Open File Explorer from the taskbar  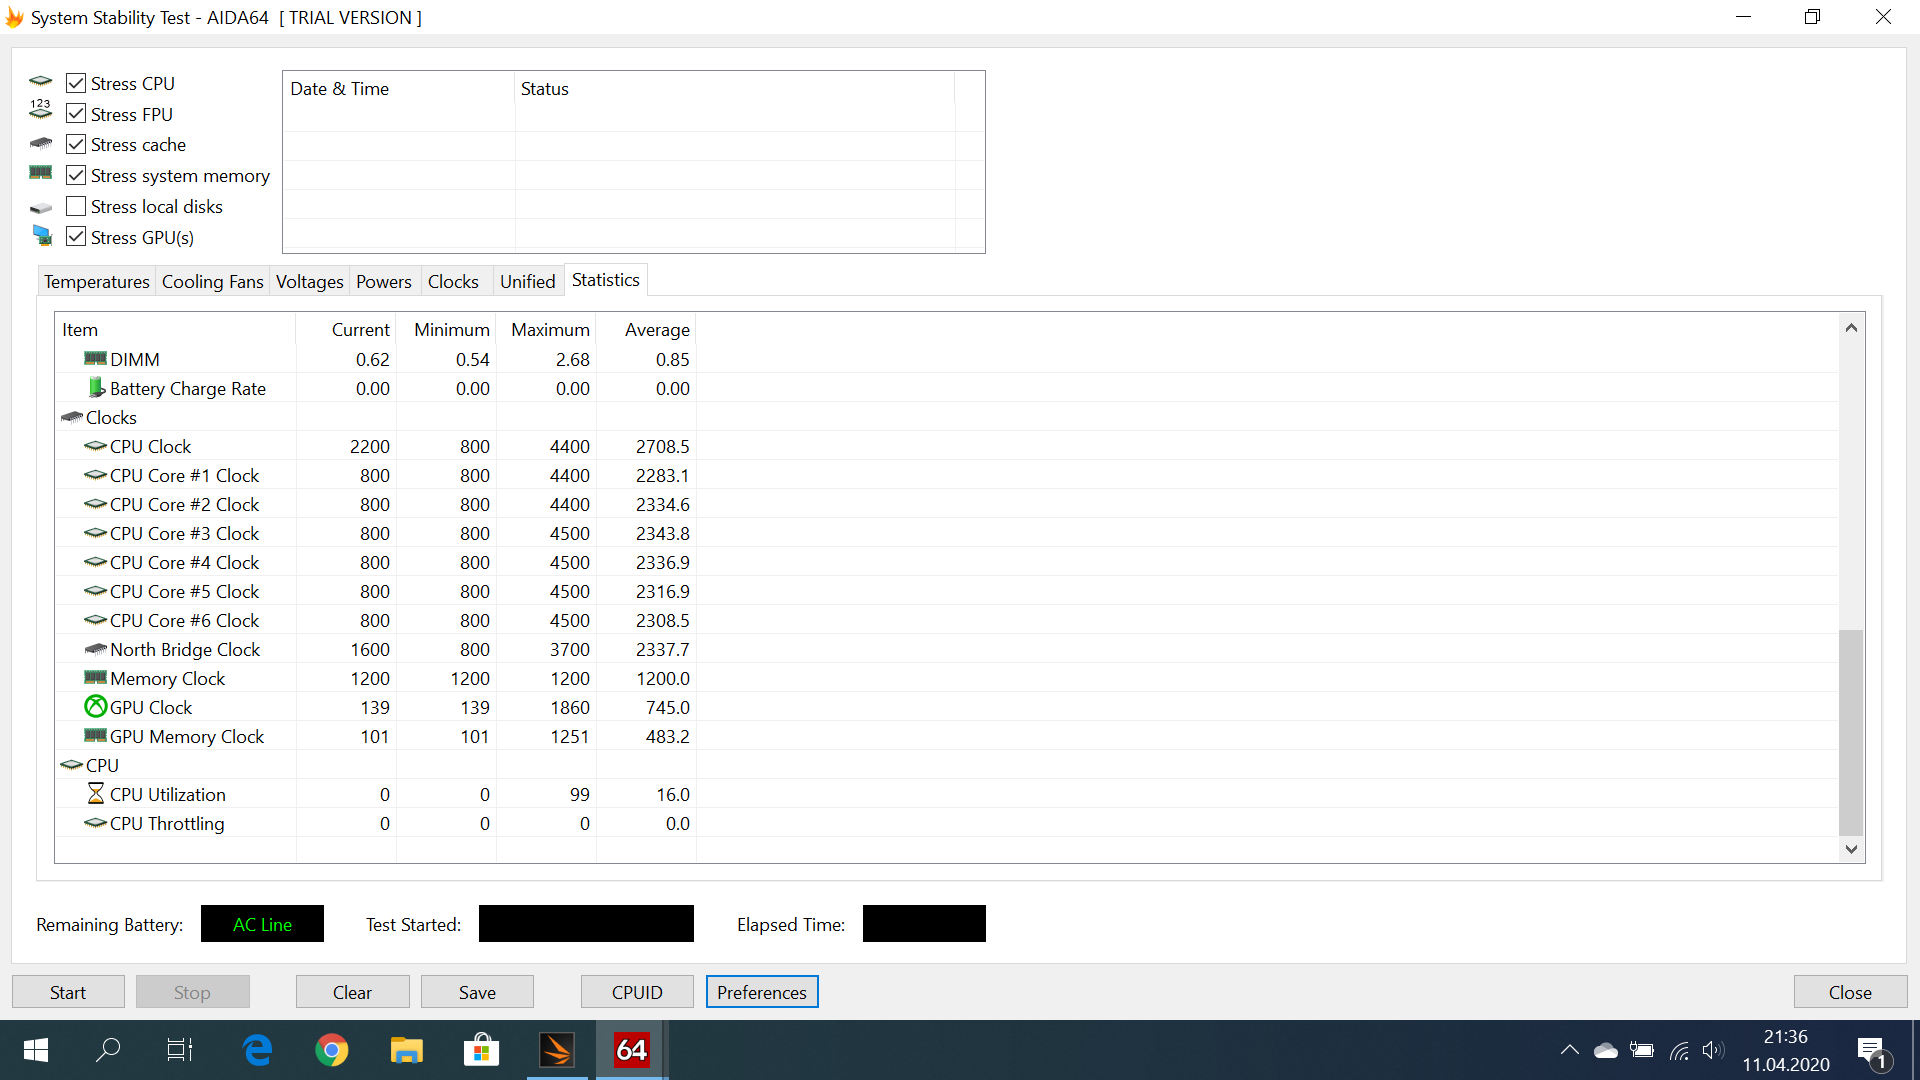click(406, 1050)
